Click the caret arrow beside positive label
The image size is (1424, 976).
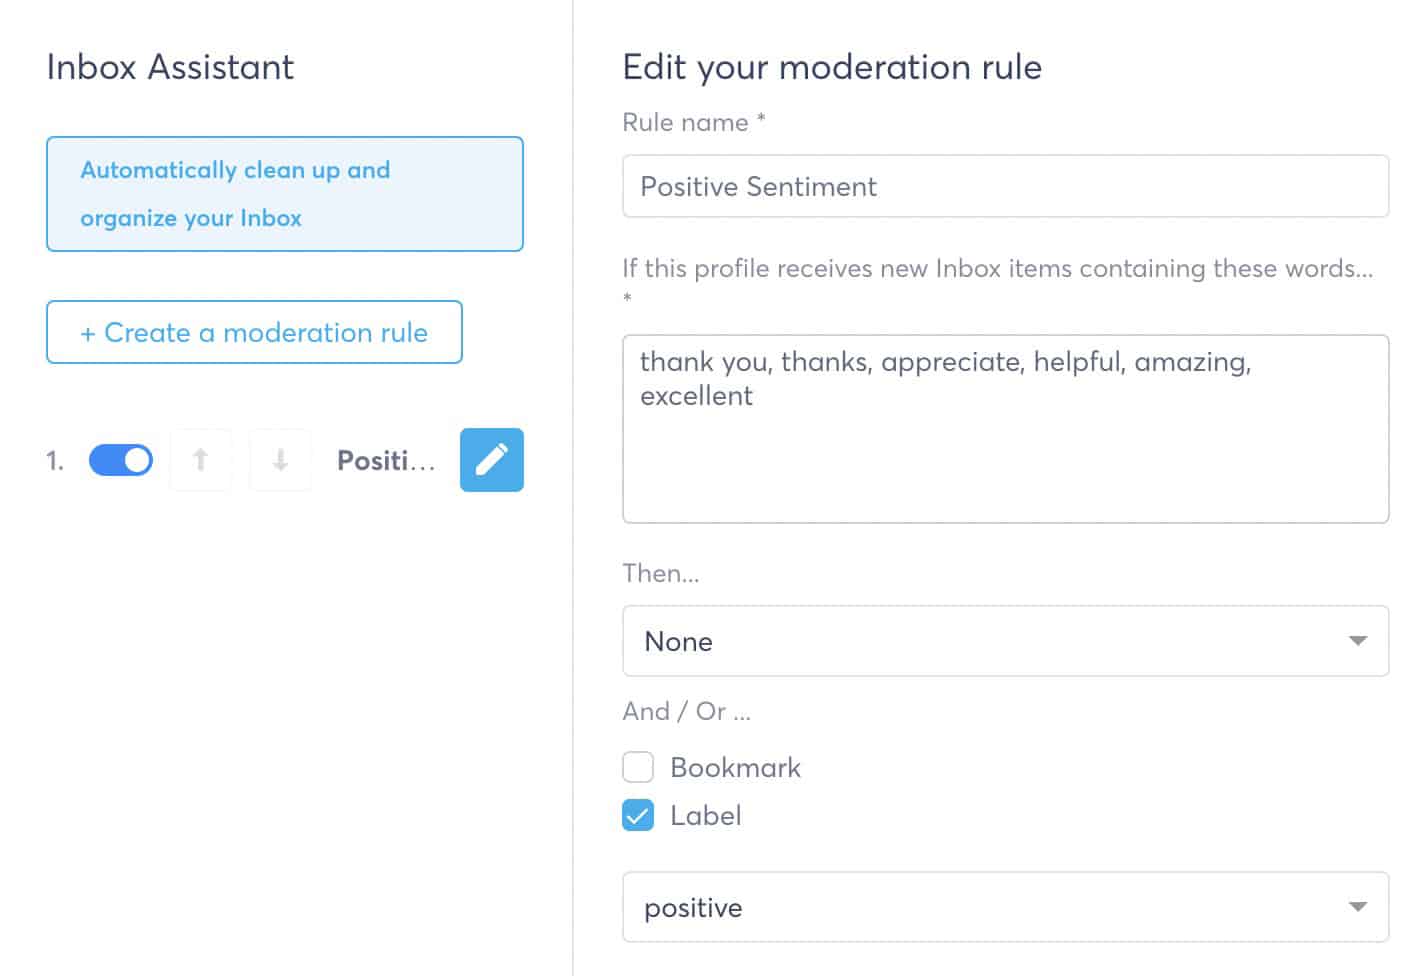pyautogui.click(x=1357, y=907)
